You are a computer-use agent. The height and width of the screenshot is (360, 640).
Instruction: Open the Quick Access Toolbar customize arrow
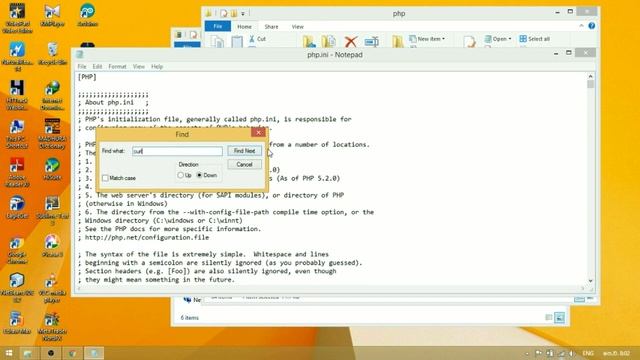click(243, 13)
